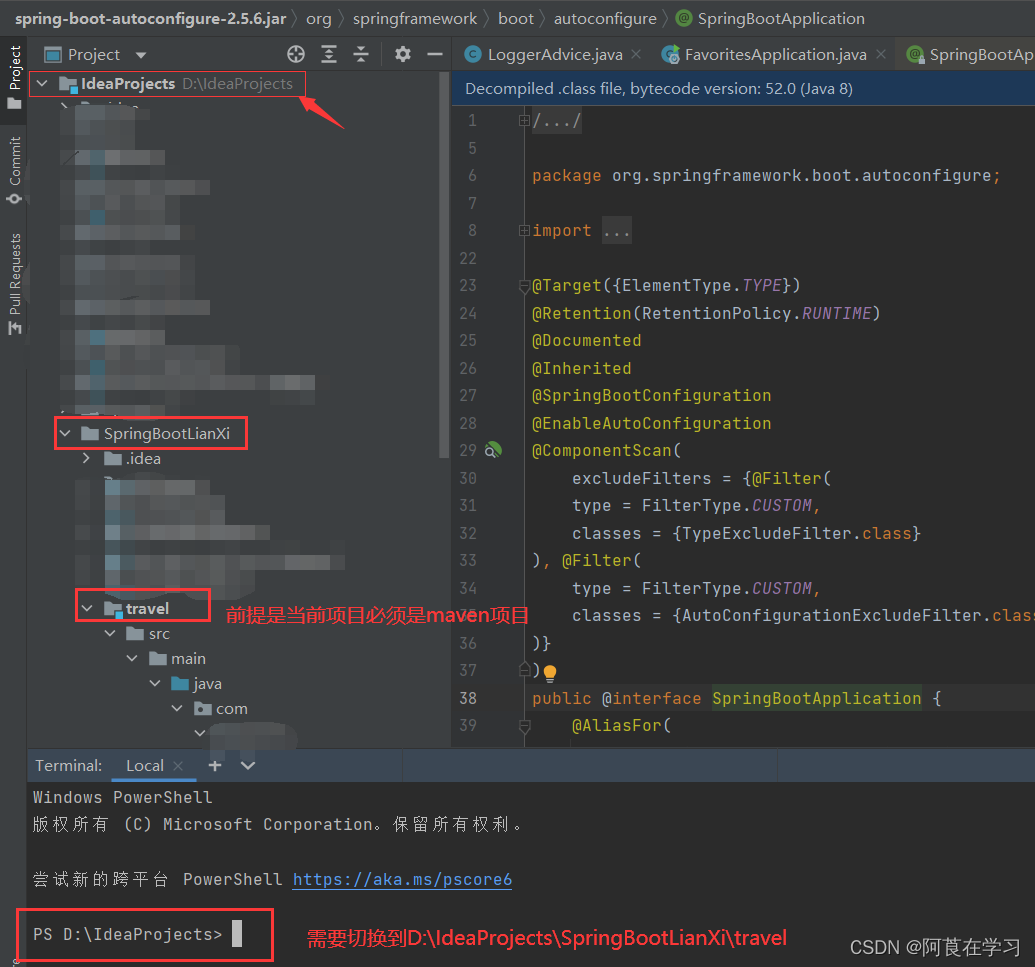
Task: Click the Project panel vertical scrollbar
Action: pyautogui.click(x=444, y=264)
